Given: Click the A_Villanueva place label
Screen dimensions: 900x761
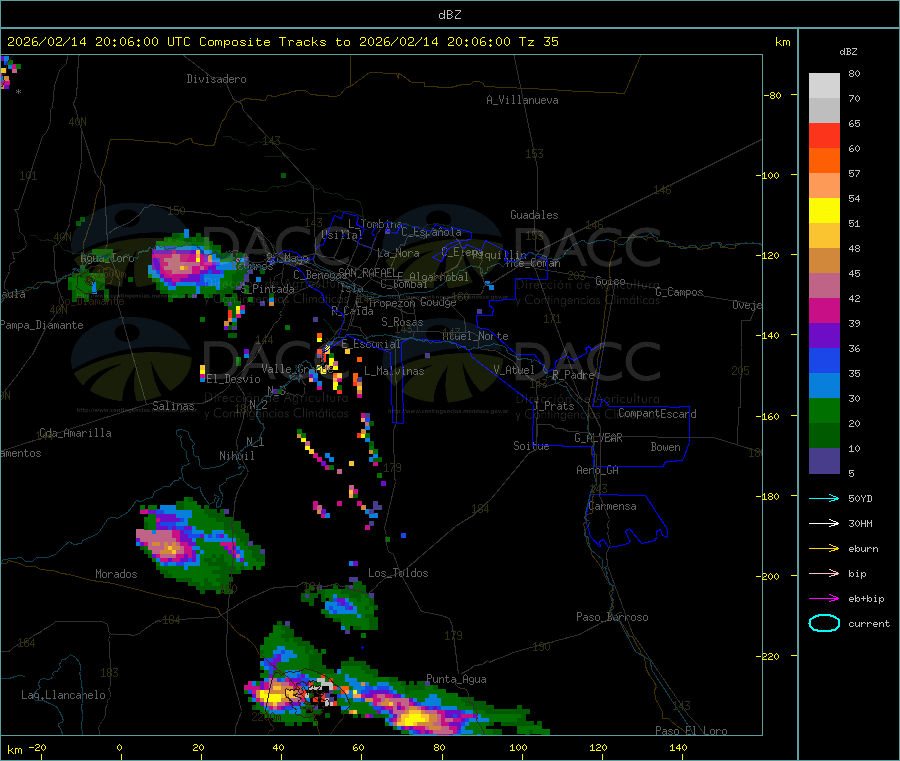Looking at the screenshot, I should 522,100.
